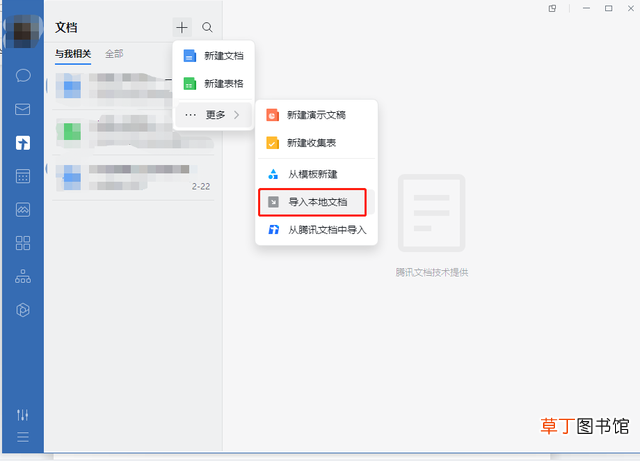Open the image gallery sidebar icon
The width and height of the screenshot is (640, 461).
click(23, 209)
